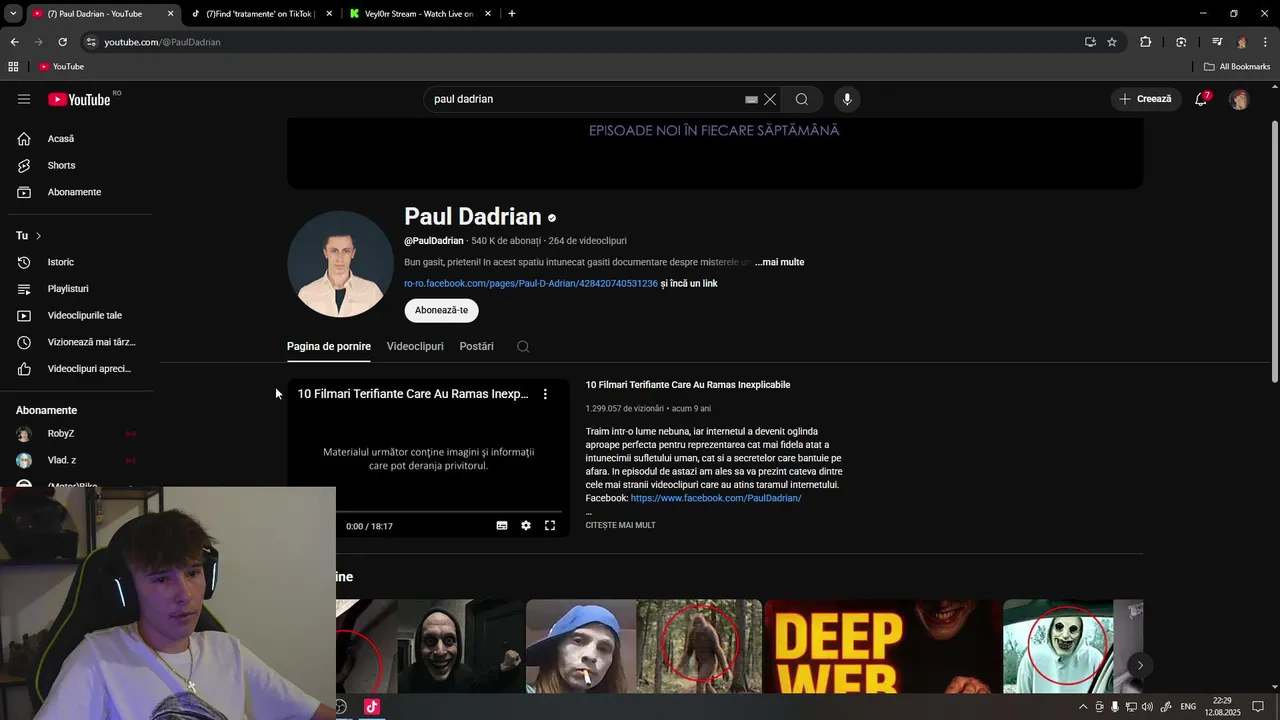Click the install app icon in address bar
This screenshot has width=1280, height=720.
pyautogui.click(x=1090, y=42)
